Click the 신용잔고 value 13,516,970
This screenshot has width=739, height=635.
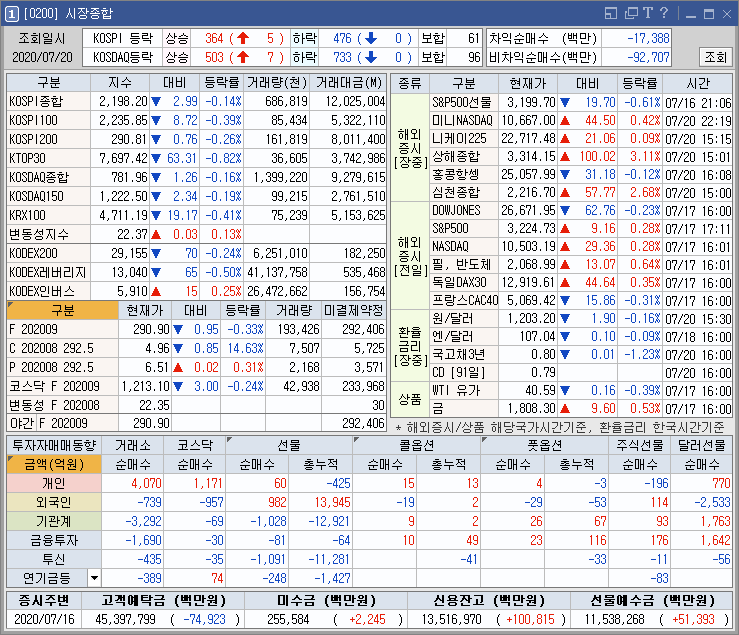click(x=452, y=619)
